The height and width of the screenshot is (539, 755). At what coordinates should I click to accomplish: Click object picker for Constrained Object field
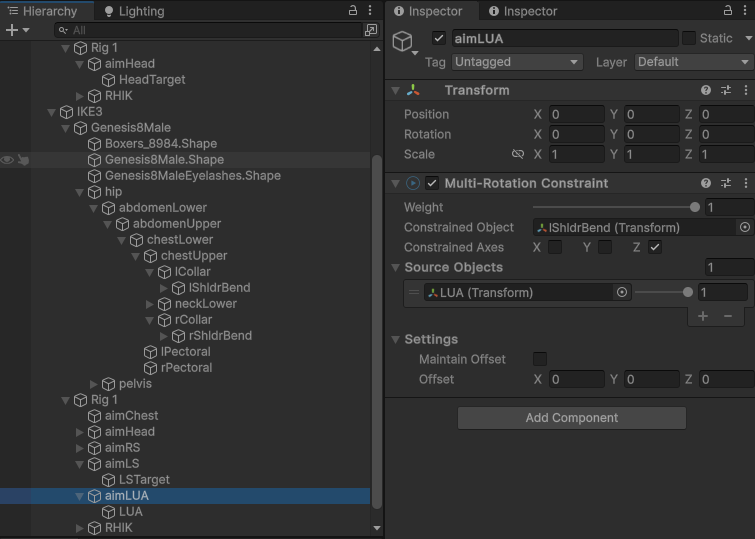(x=744, y=227)
